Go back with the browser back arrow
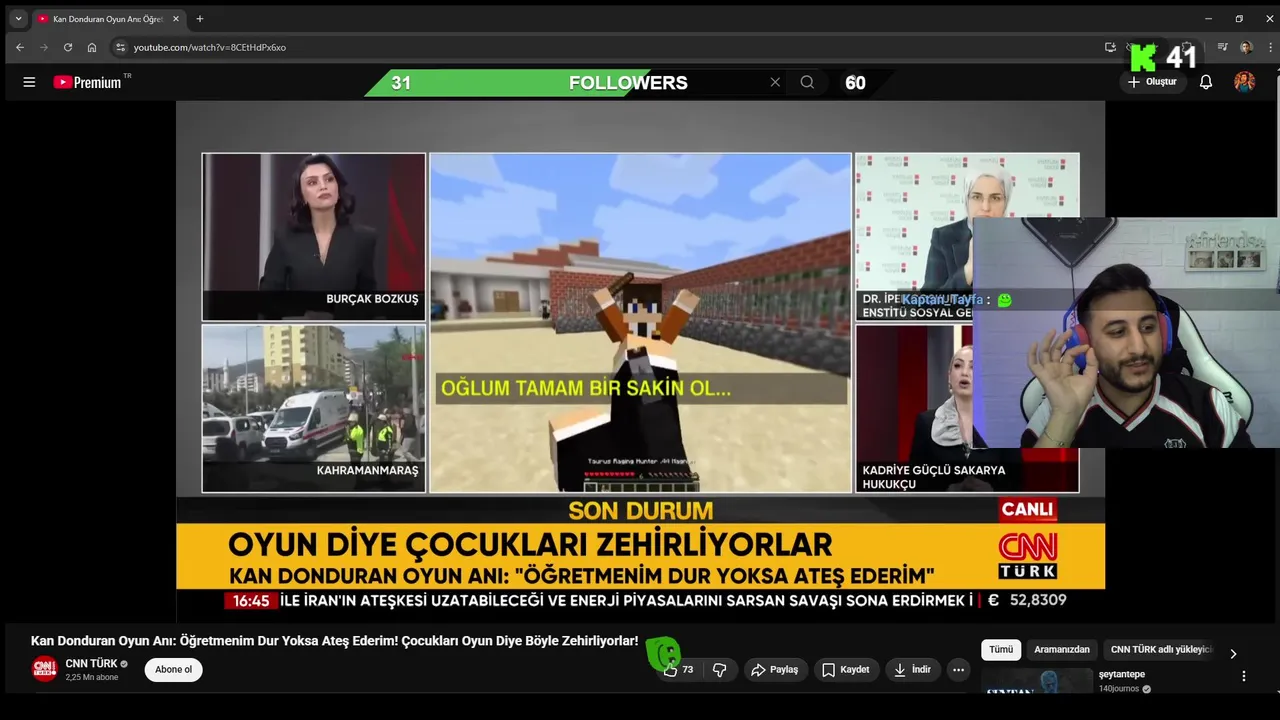Image resolution: width=1280 pixels, height=720 pixels. click(x=20, y=47)
